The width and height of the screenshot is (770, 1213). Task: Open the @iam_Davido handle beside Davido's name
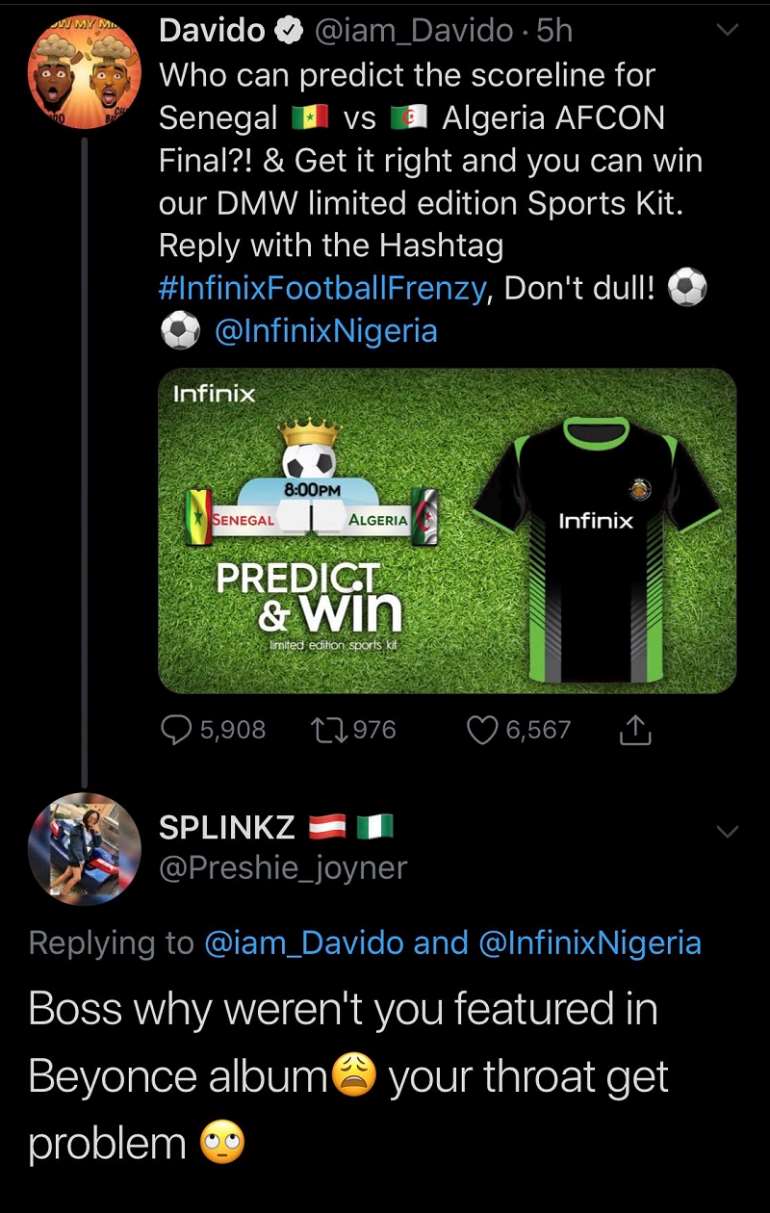pyautogui.click(x=414, y=32)
